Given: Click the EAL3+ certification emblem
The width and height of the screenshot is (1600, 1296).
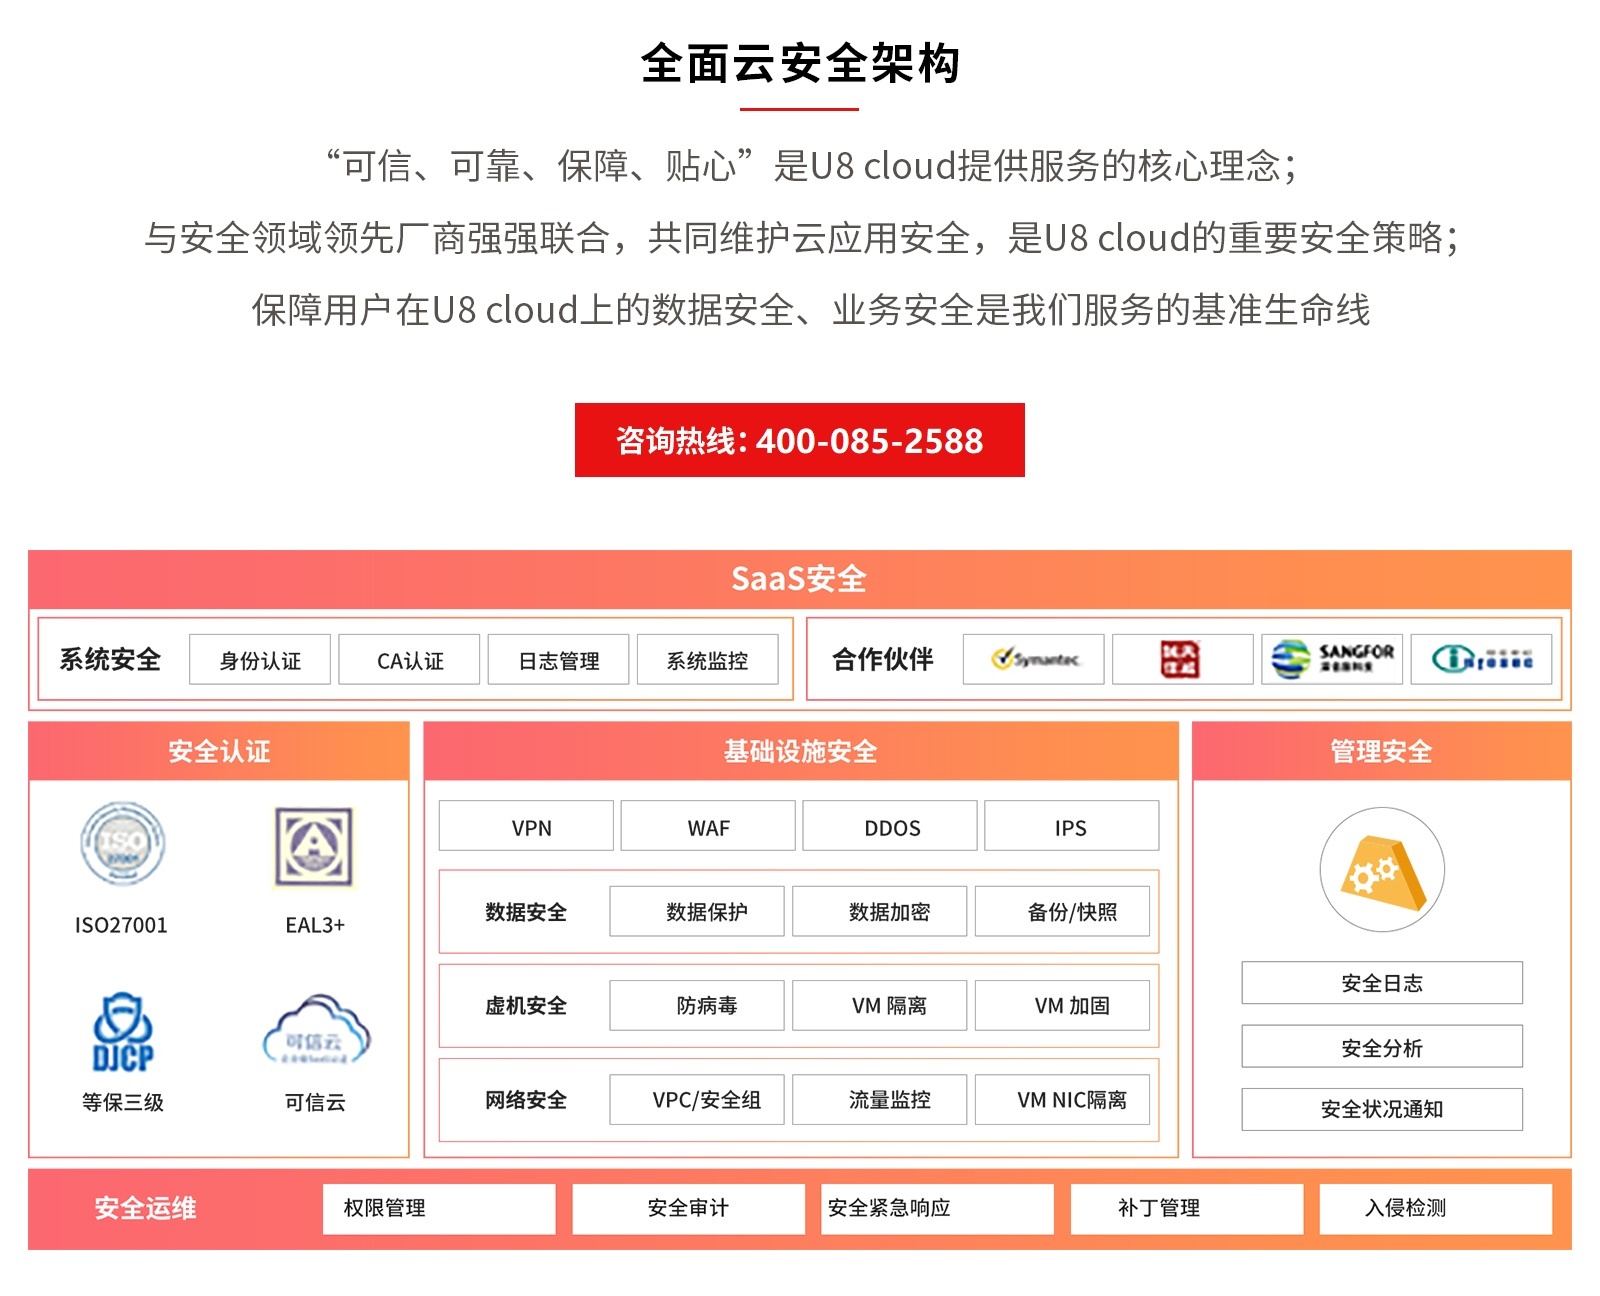Looking at the screenshot, I should coord(314,847).
